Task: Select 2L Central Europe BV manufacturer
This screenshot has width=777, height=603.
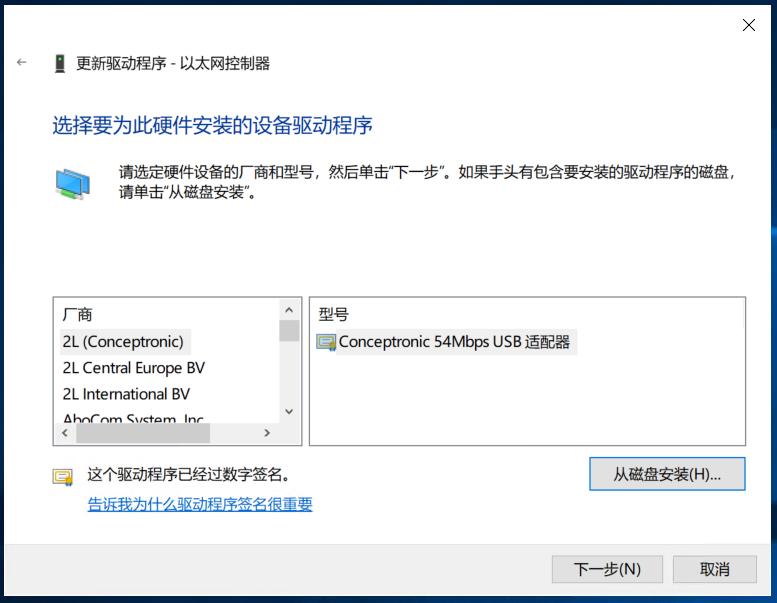Action: tap(133, 368)
